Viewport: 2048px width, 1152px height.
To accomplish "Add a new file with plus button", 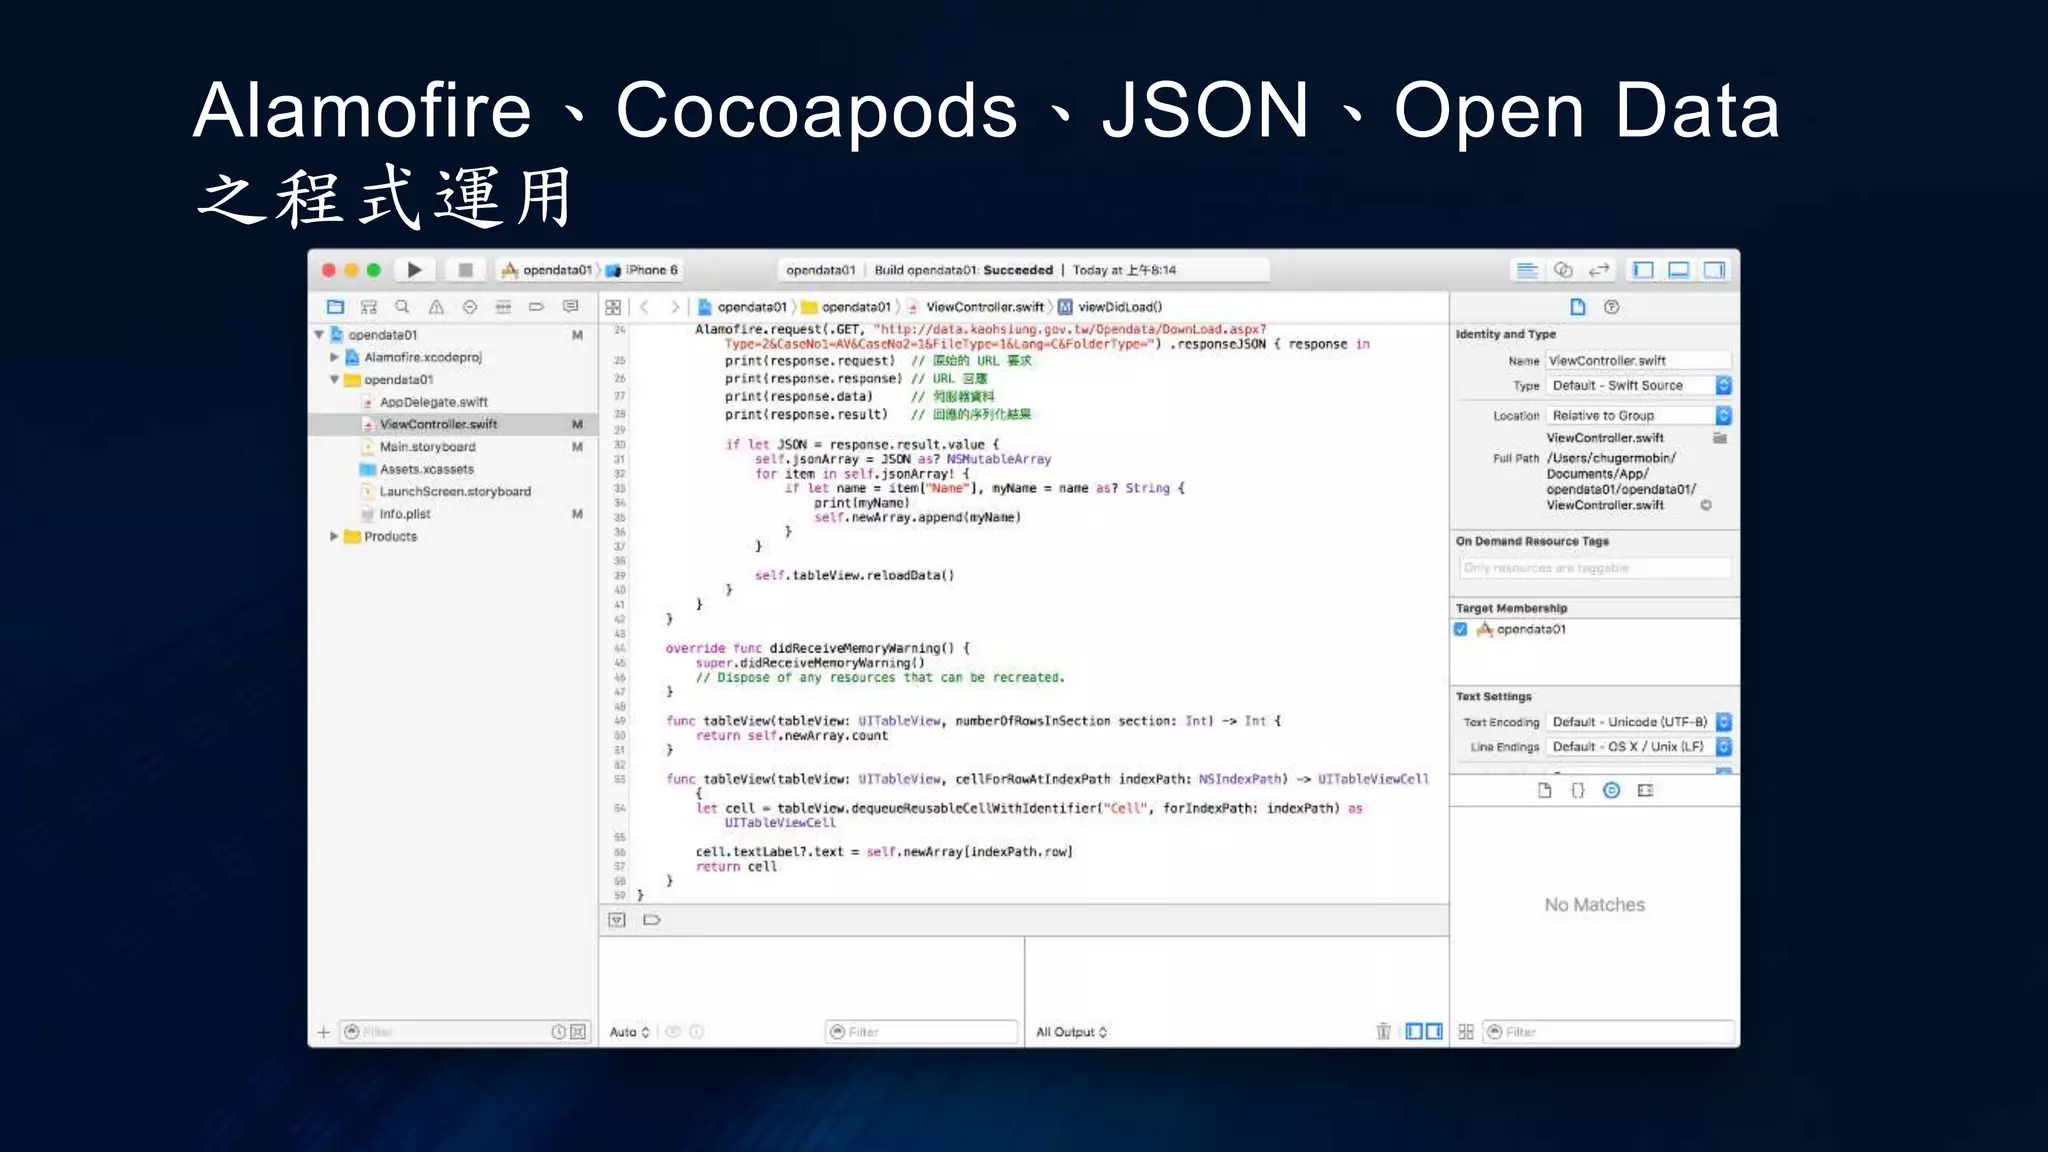I will coord(323,1032).
